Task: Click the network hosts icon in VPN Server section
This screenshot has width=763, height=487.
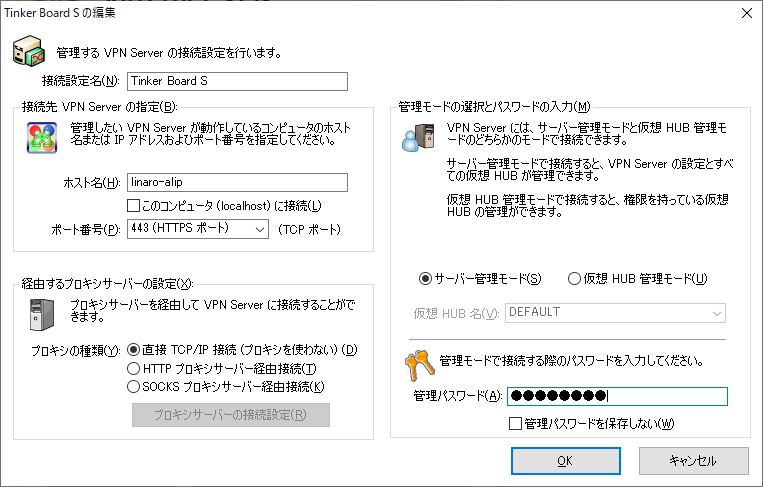Action: click(42, 138)
